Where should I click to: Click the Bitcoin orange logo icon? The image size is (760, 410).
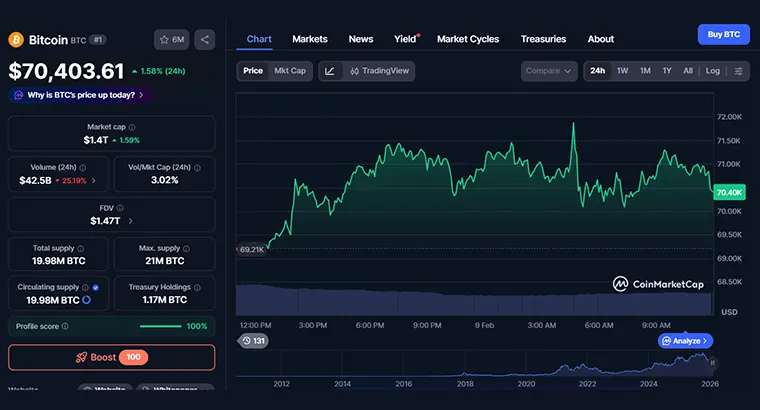coord(16,40)
